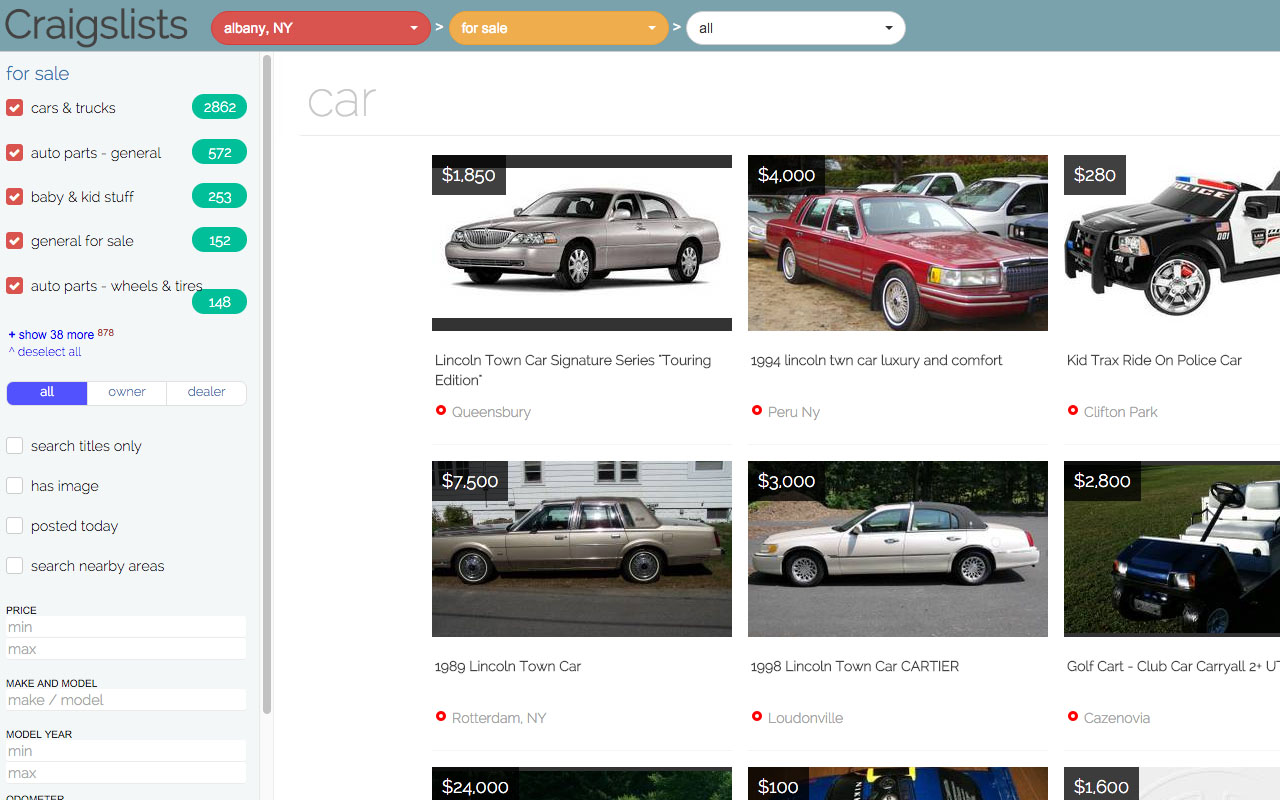
Task: Click the 152 count badge
Action: pyautogui.click(x=219, y=240)
